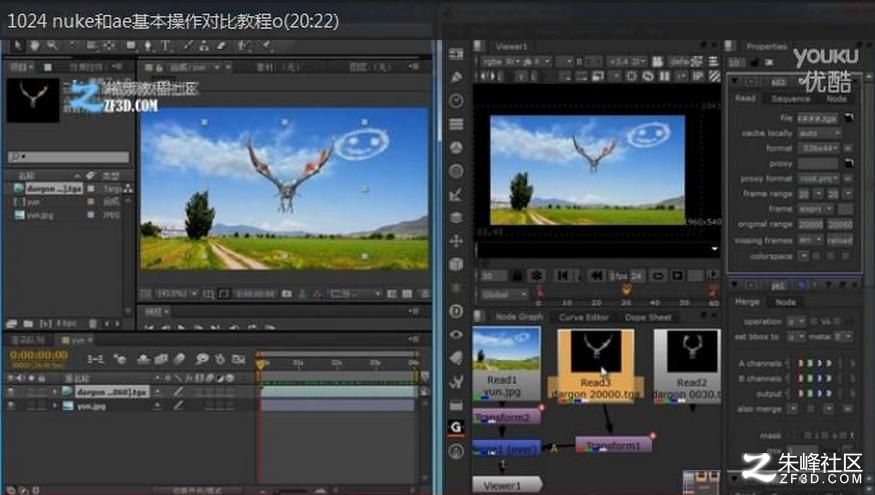875x495 pixels.
Task: Toggle Video colorspace checkbox in Merge properties
Action: click(x=814, y=322)
